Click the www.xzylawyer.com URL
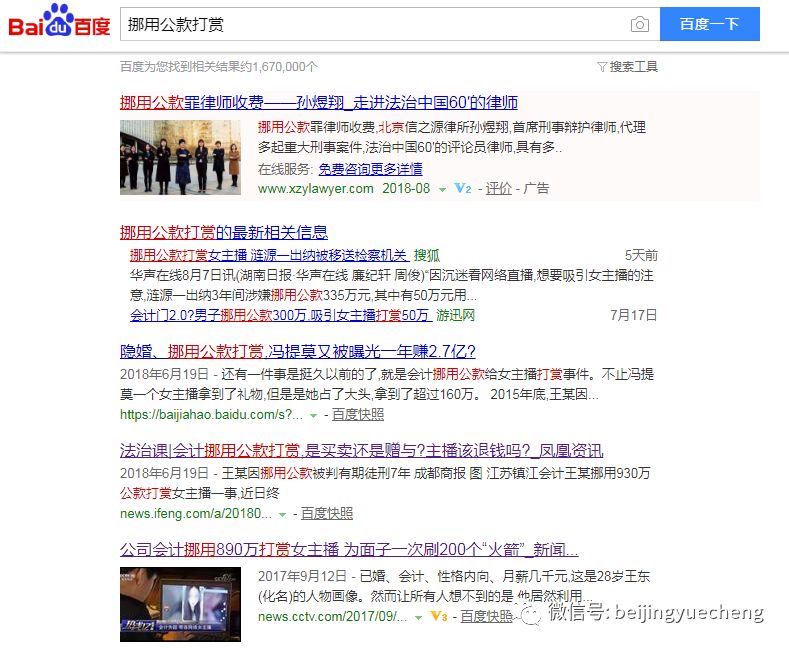Viewport: 789px width, 648px height. [315, 189]
